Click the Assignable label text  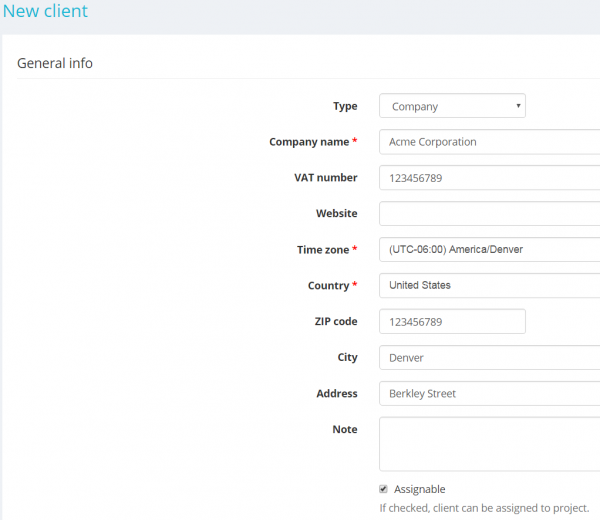(419, 489)
